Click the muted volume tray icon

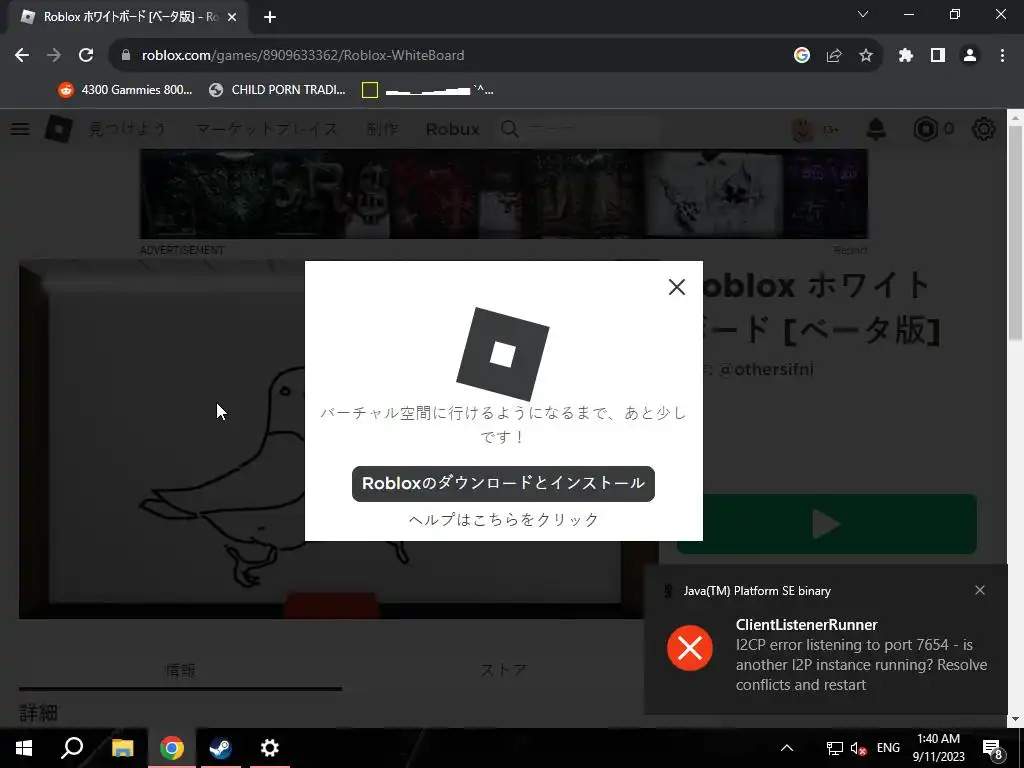[859, 748]
